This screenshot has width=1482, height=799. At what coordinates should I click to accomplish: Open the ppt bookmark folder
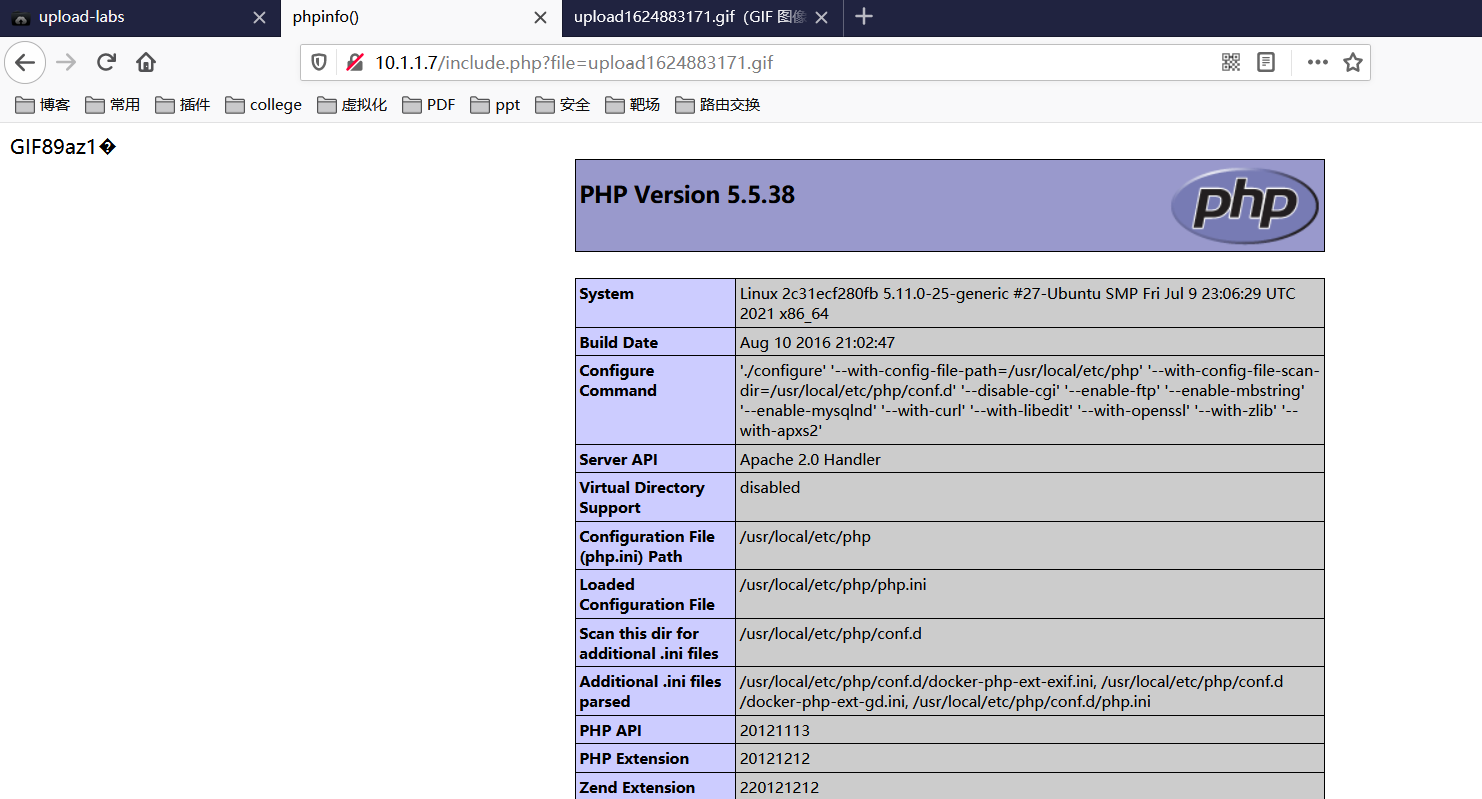(x=495, y=105)
